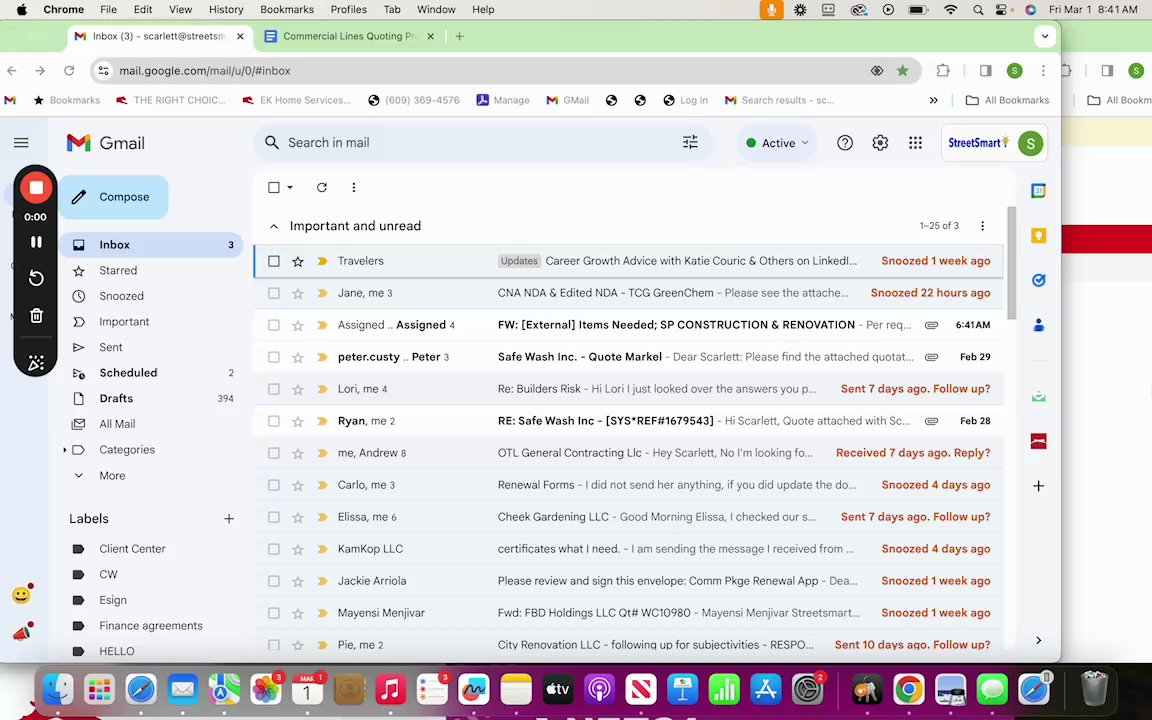This screenshot has height=720, width=1152.
Task: Select checkbox for Ryan, me email
Action: [274, 421]
